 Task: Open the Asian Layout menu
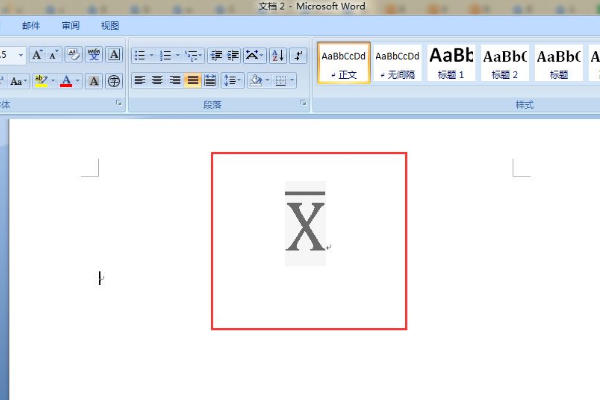(254, 56)
